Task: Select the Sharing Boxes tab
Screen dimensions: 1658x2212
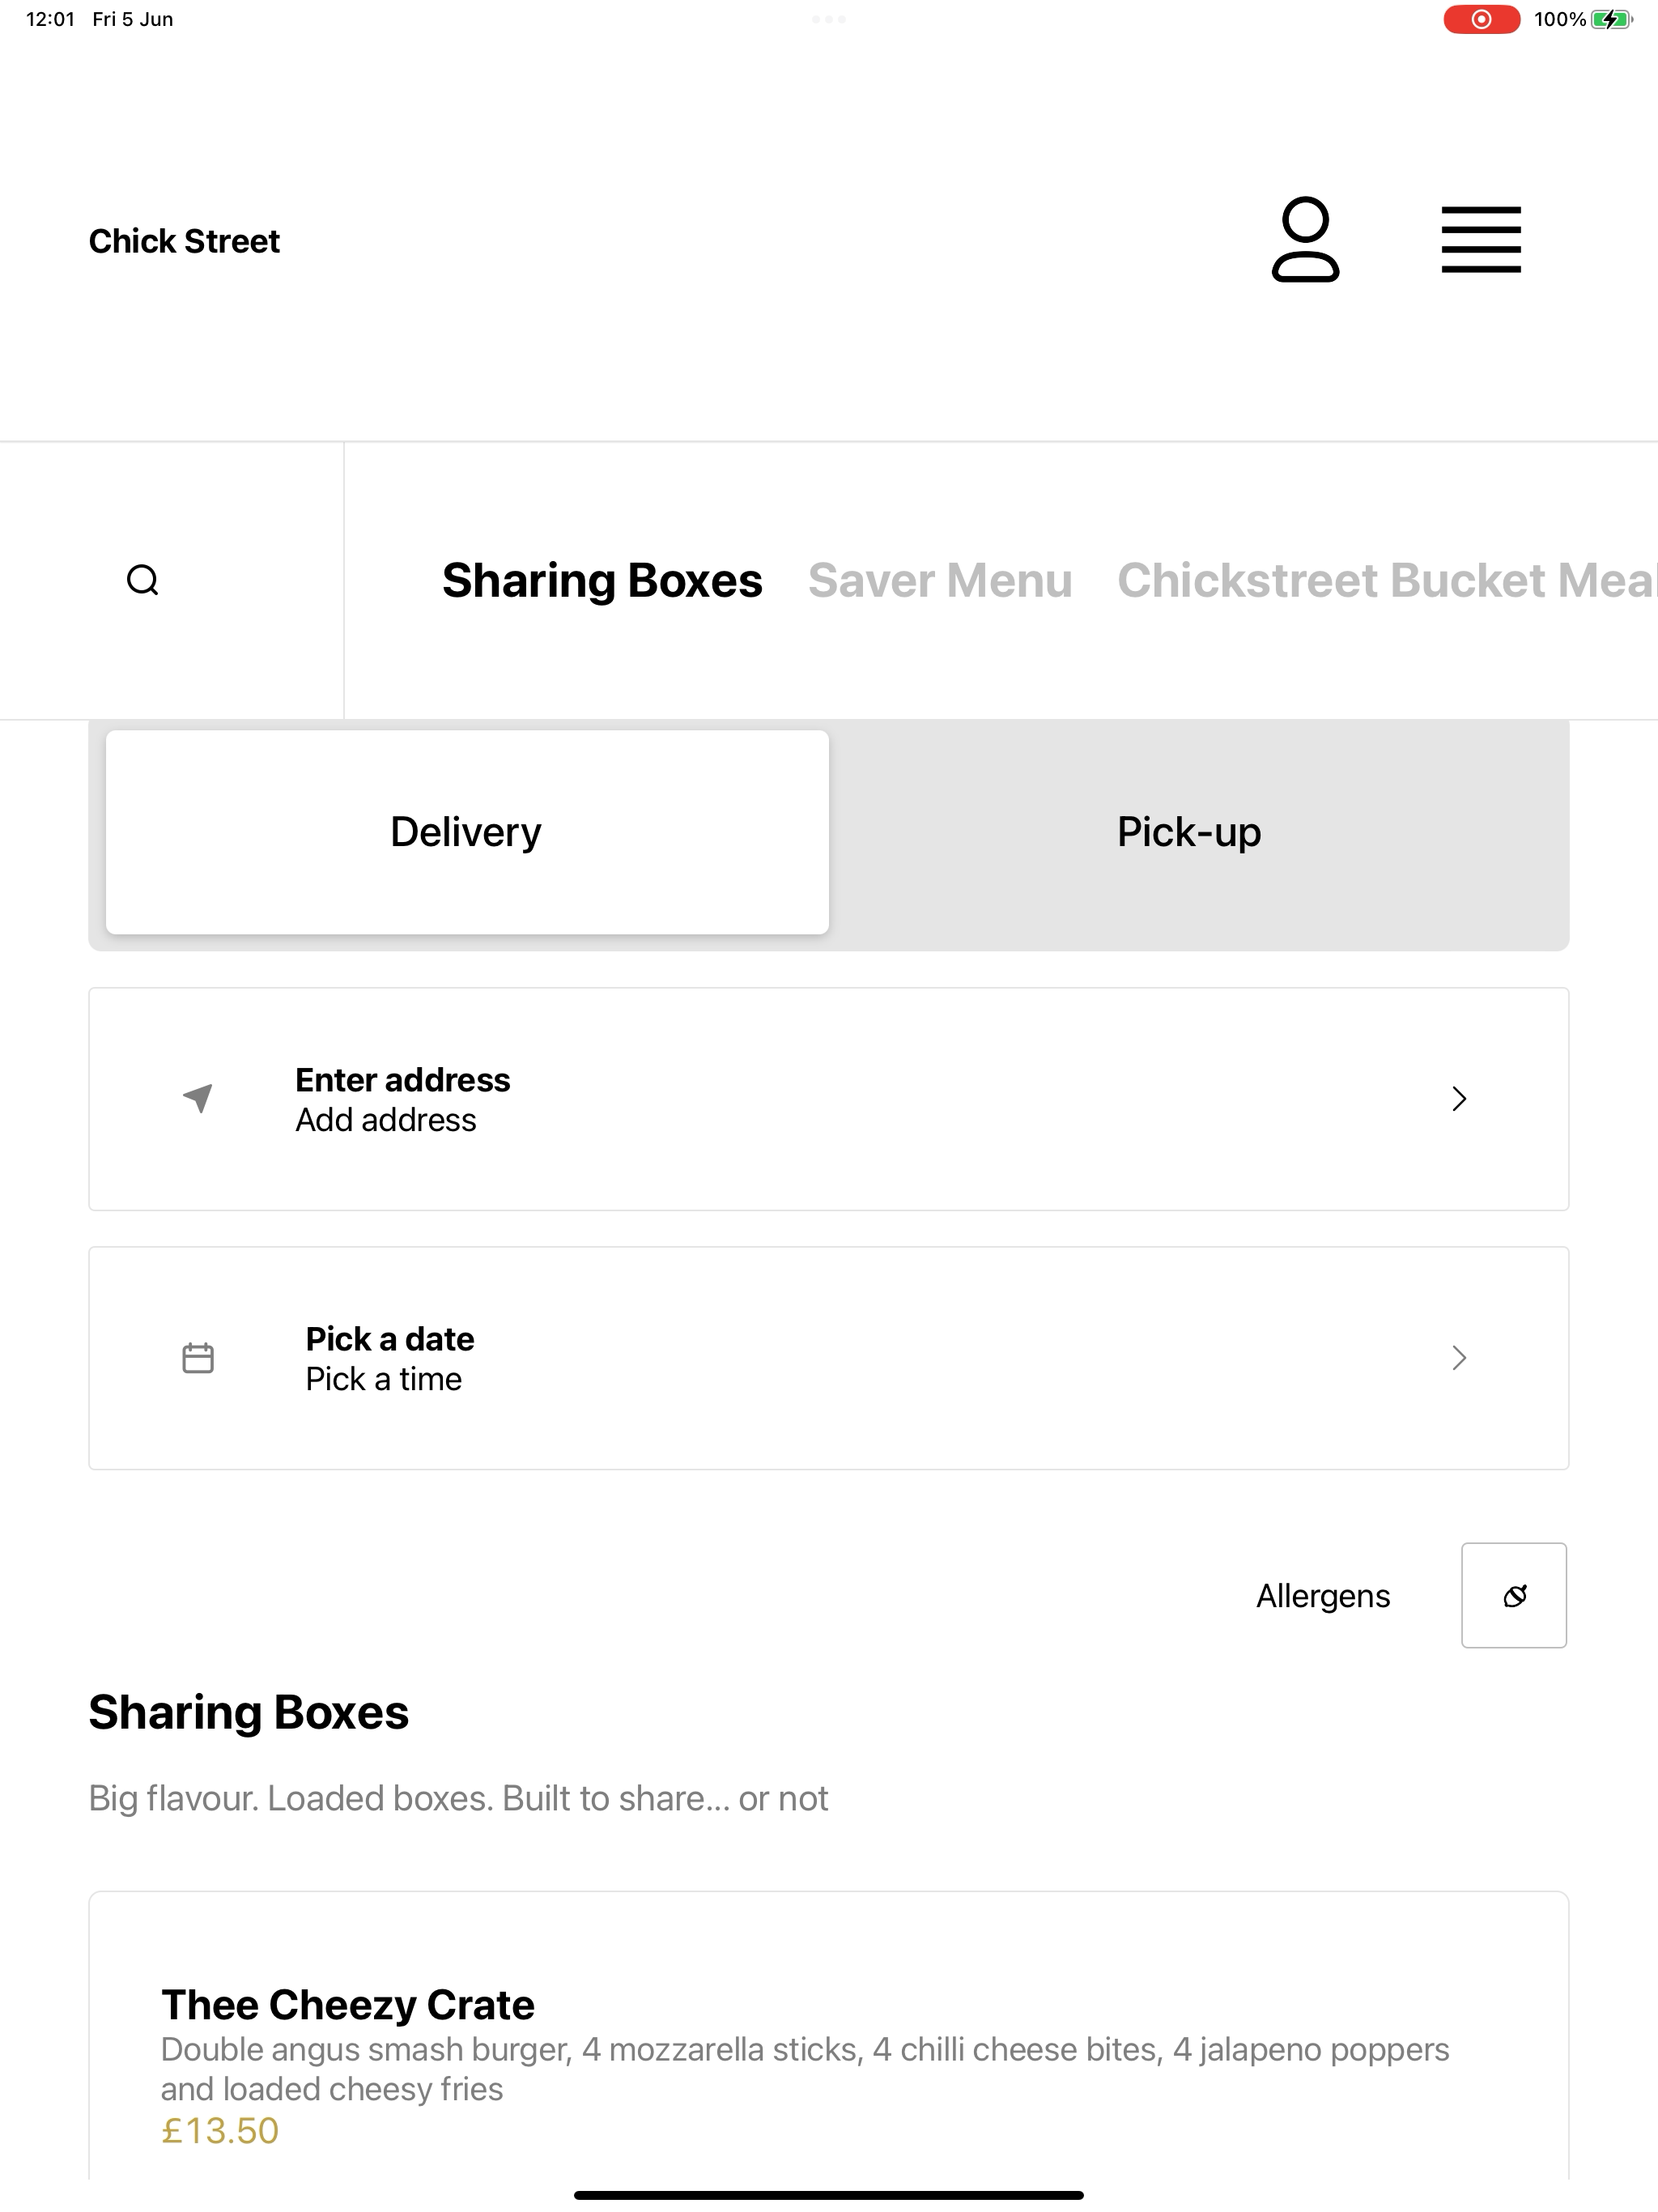Action: pyautogui.click(x=602, y=580)
